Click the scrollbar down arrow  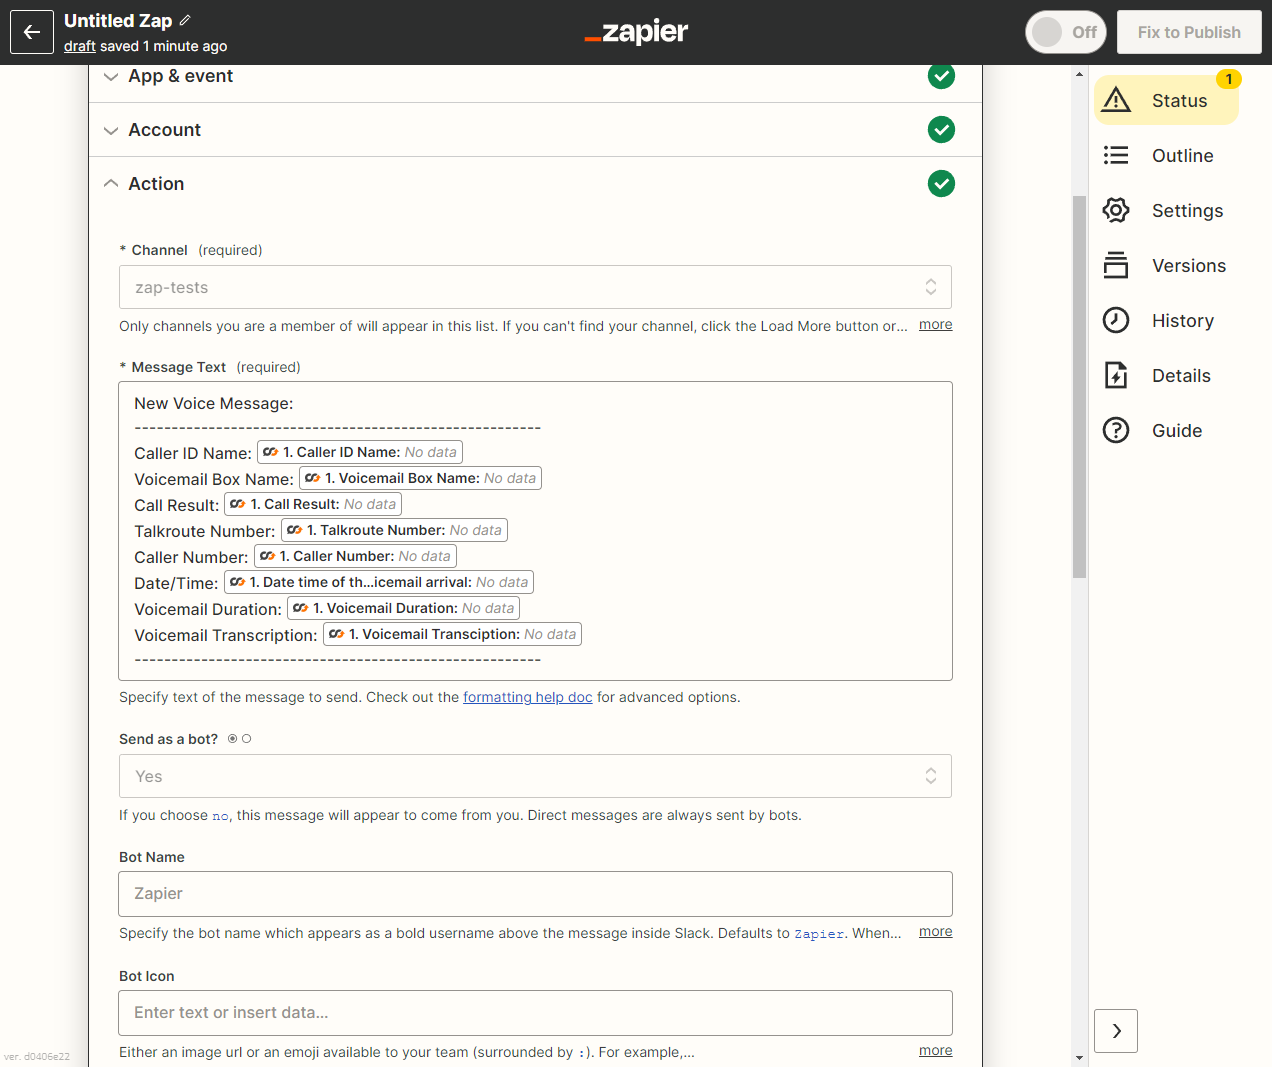1079,1057
